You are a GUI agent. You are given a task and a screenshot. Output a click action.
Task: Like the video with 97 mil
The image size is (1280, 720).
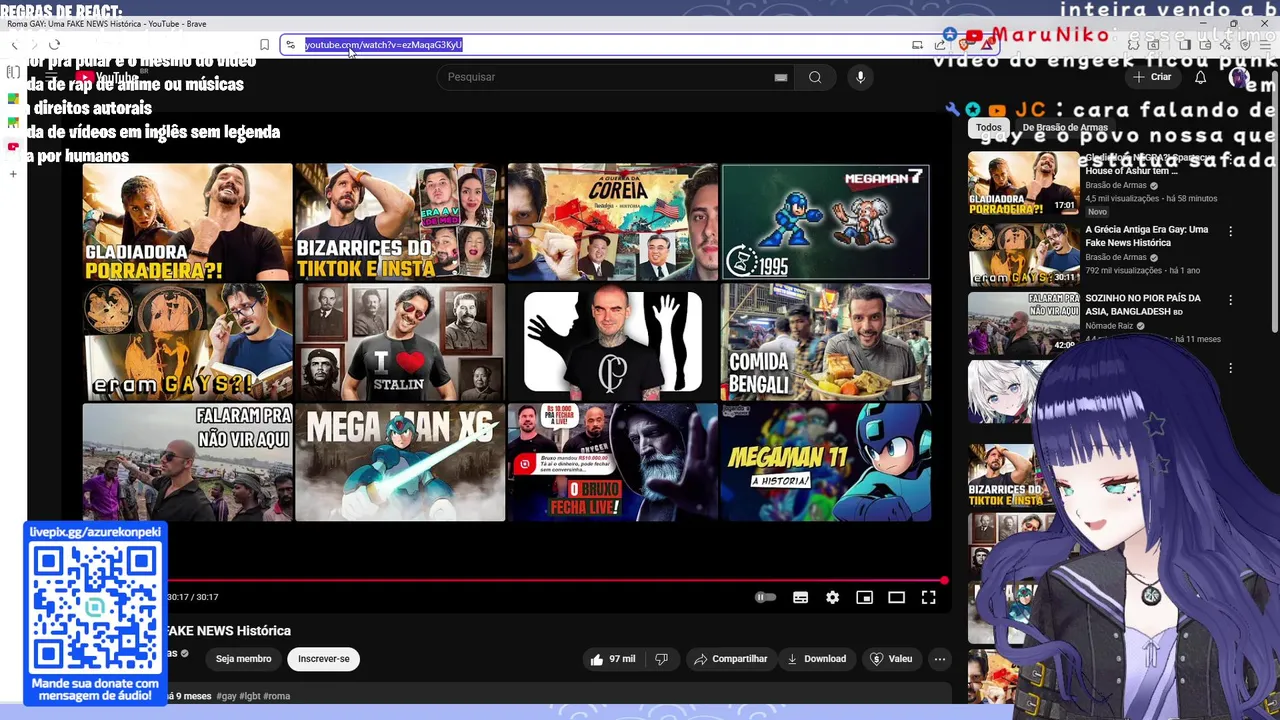[614, 659]
